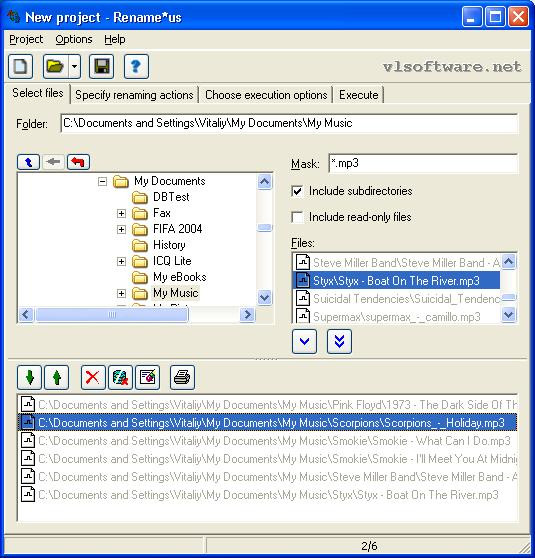Add all files with double chevron

pos(339,342)
